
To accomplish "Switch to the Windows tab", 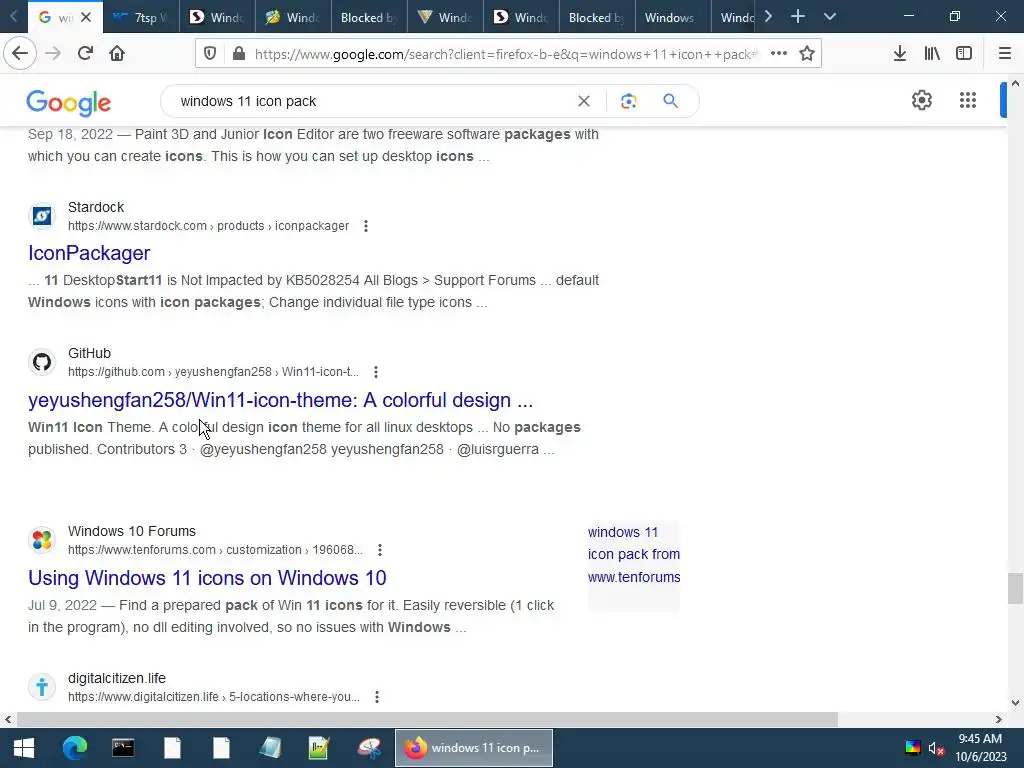I will (673, 17).
